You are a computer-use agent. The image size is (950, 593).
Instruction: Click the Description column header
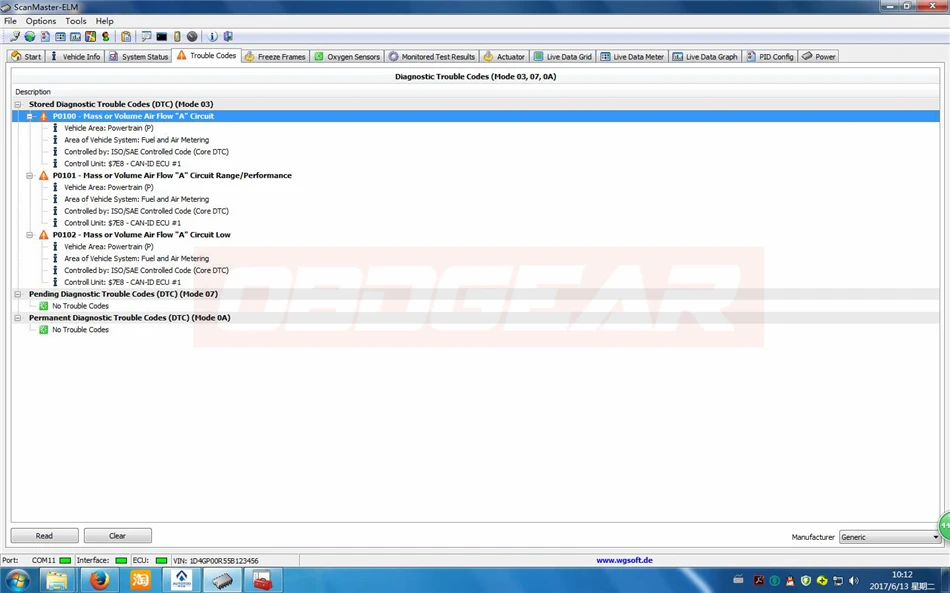pyautogui.click(x=33, y=92)
